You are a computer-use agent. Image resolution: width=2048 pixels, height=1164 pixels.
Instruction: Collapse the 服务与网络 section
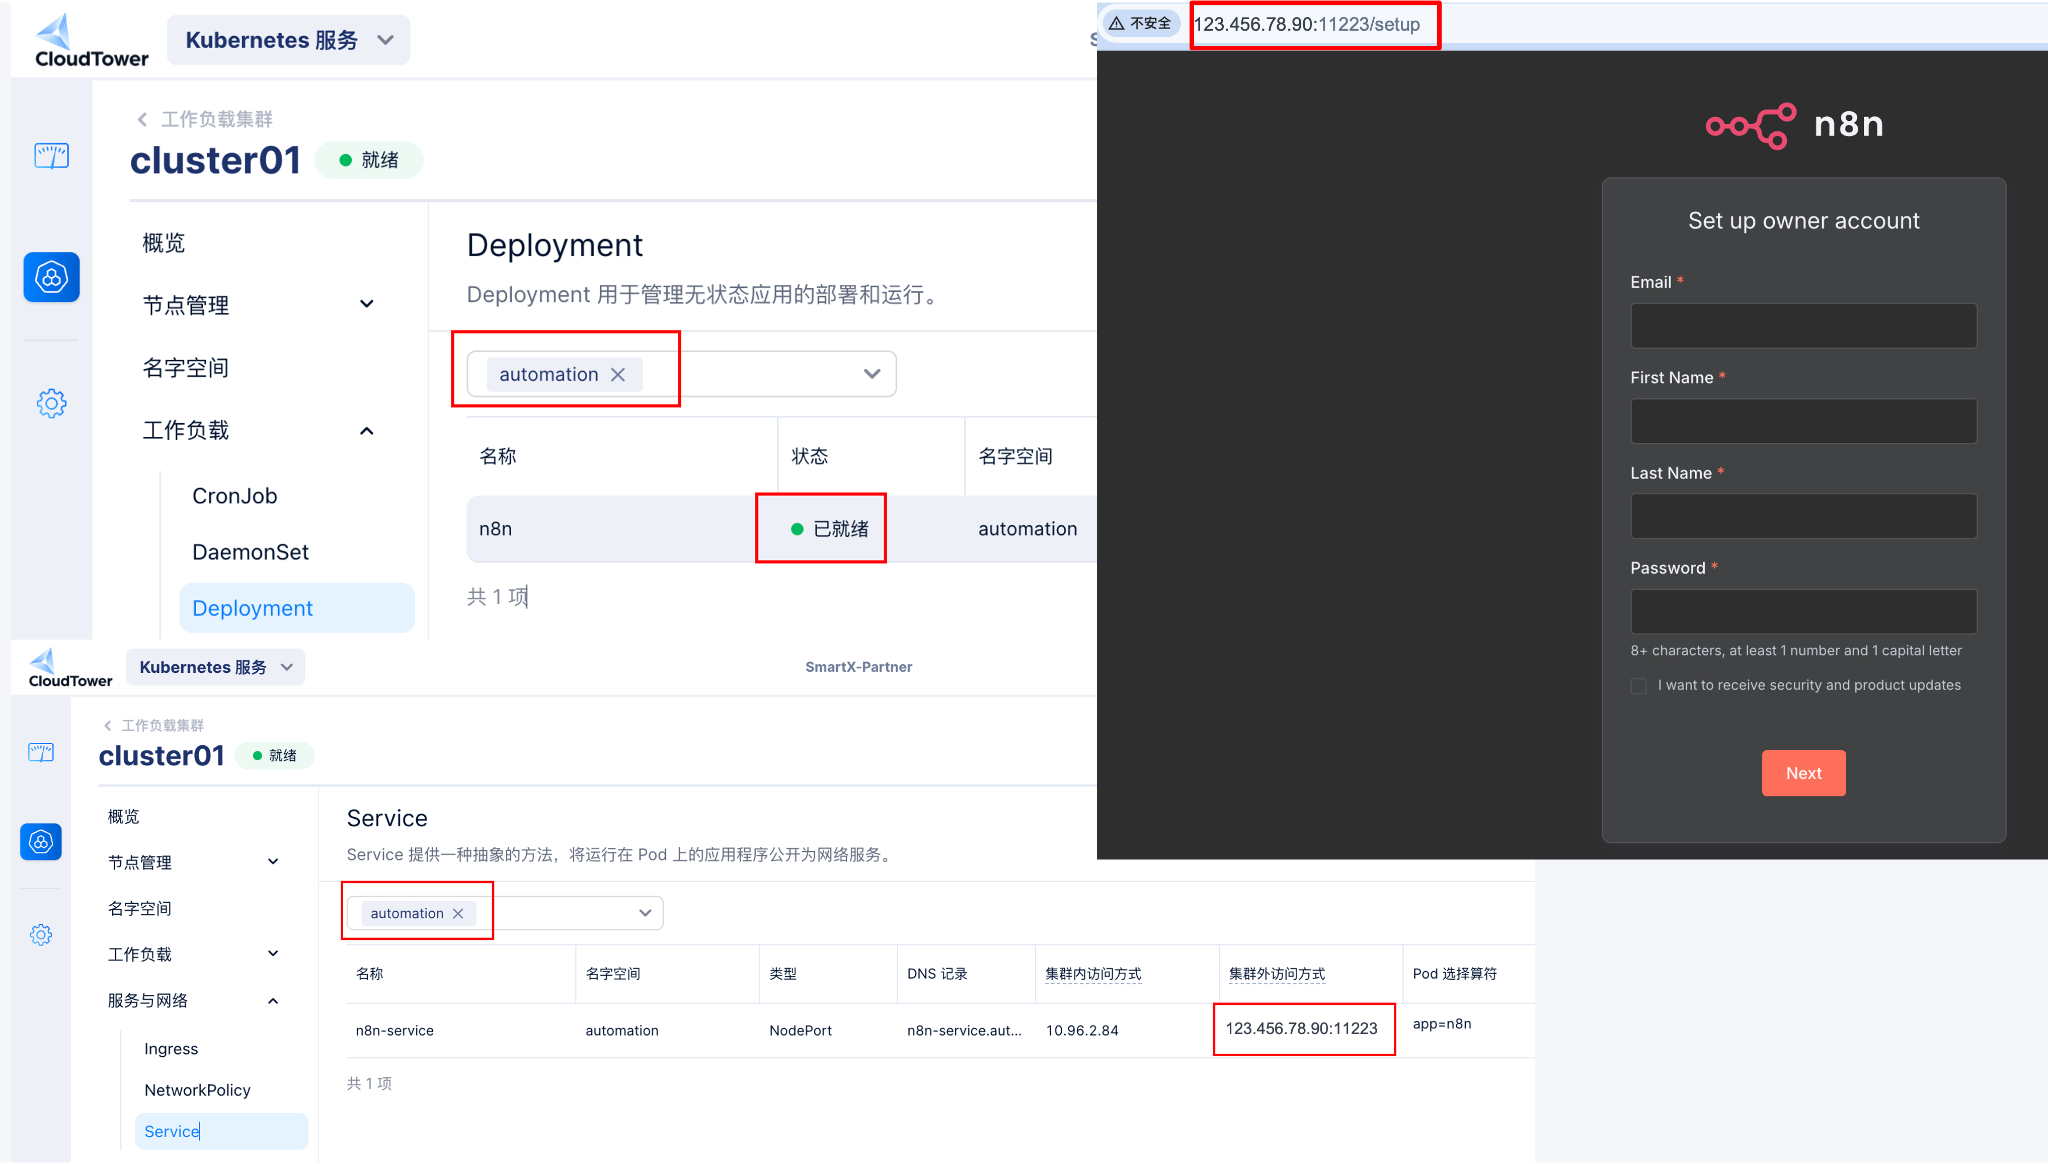273,1001
